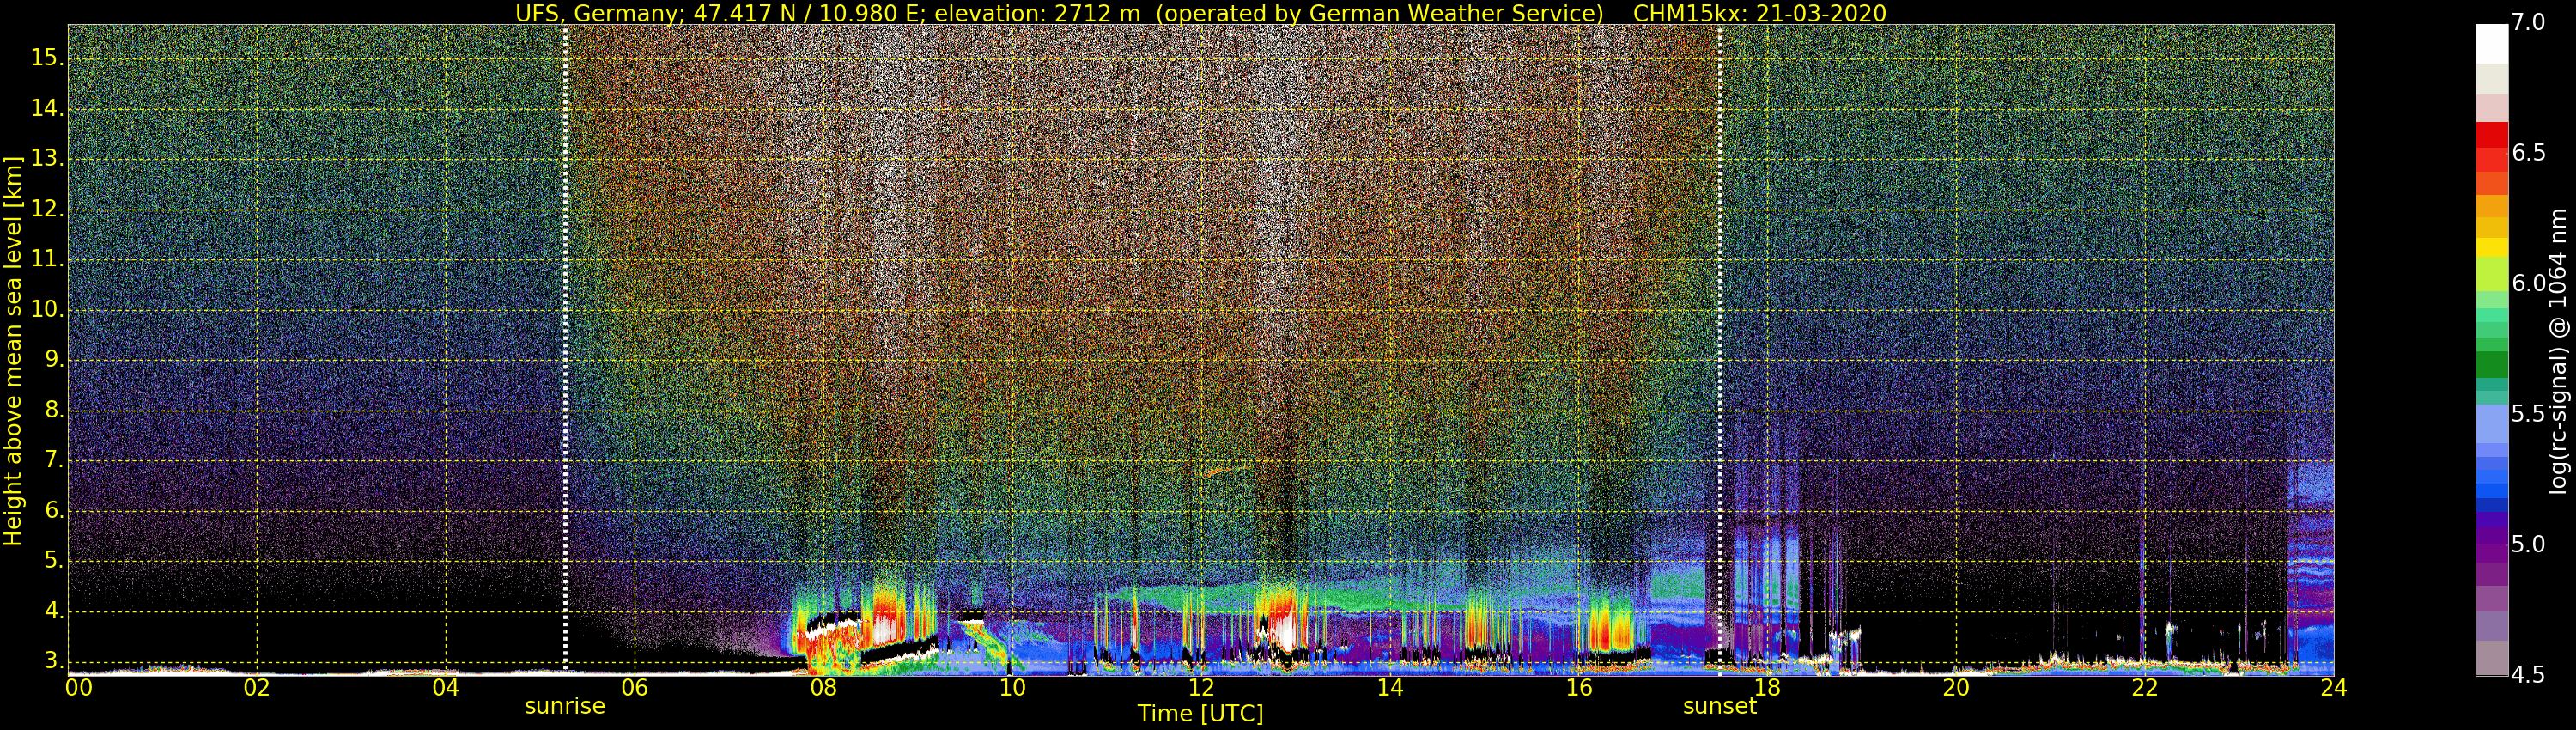
Task: Pick the bright red colorbar segment above 6.5
Action: pos(2492,135)
